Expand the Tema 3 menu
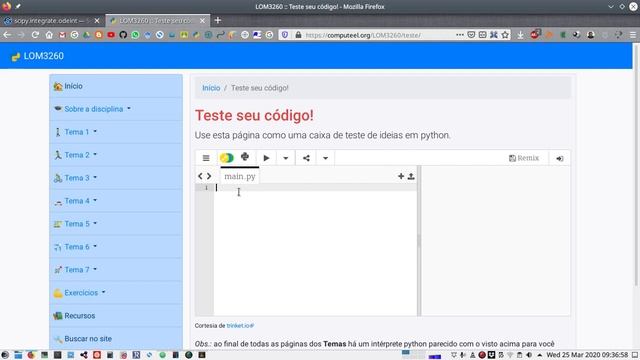 (116, 178)
